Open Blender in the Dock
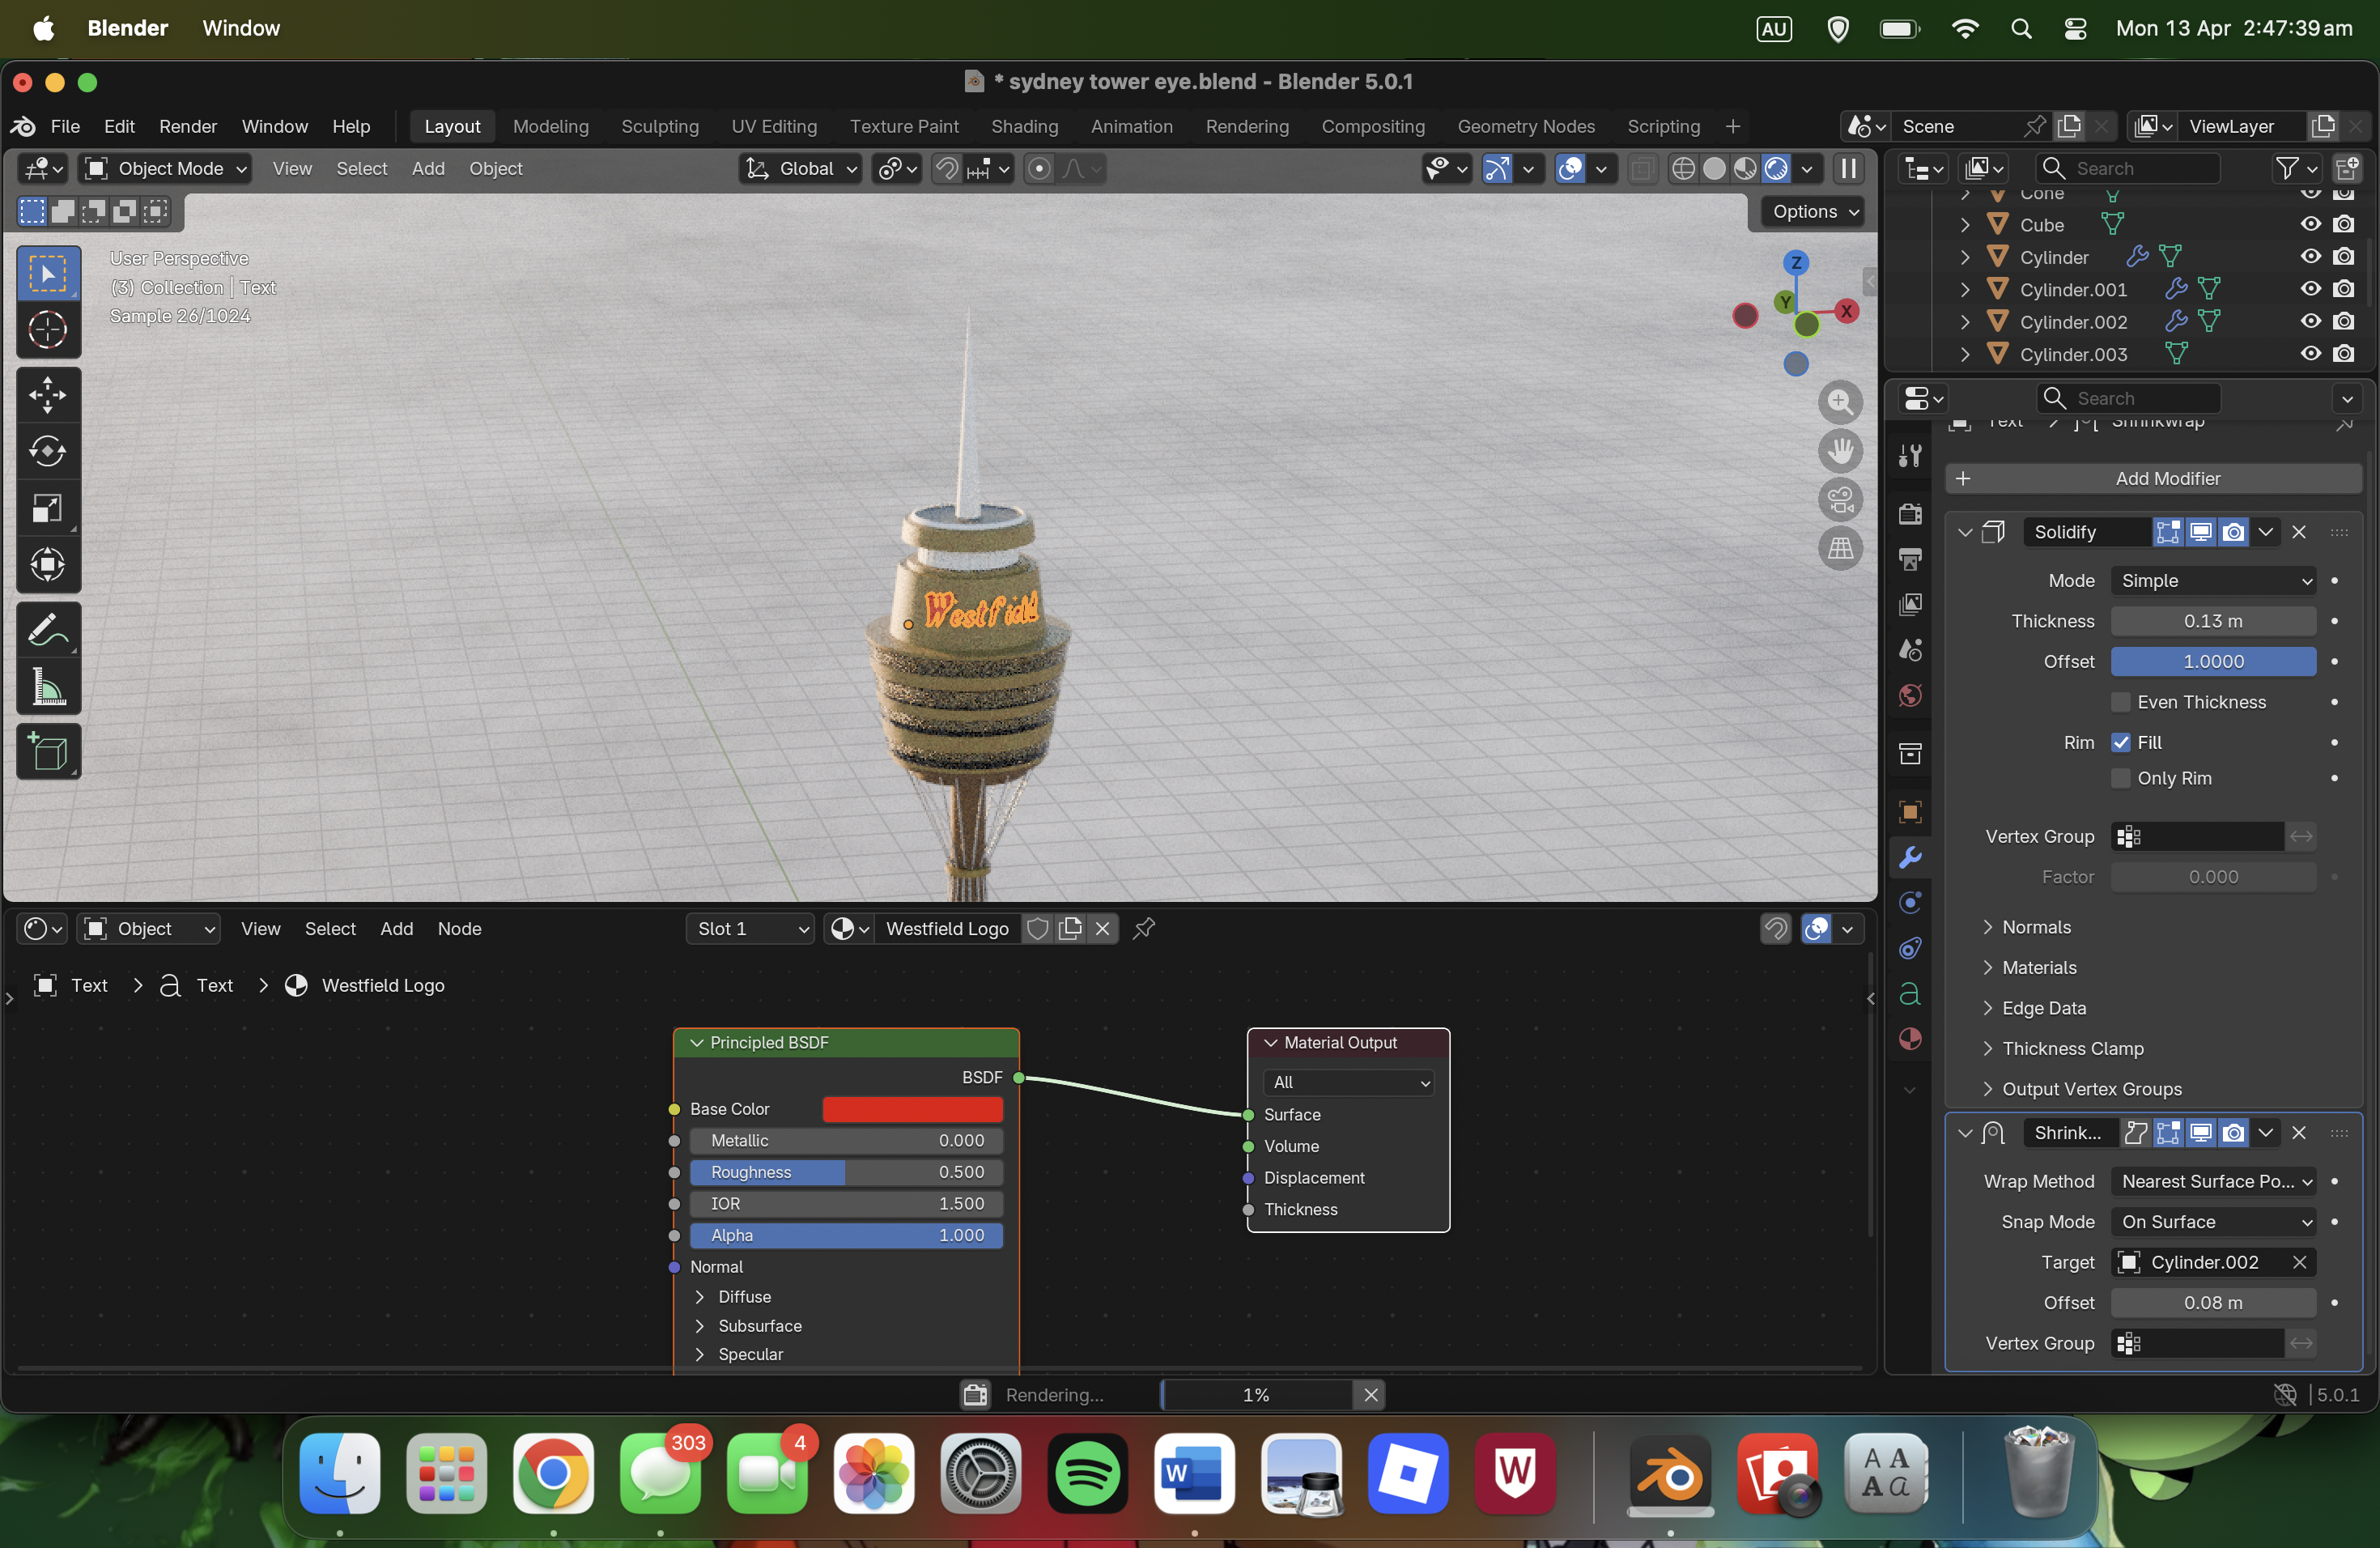Viewport: 2380px width, 1548px height. coord(1669,1474)
